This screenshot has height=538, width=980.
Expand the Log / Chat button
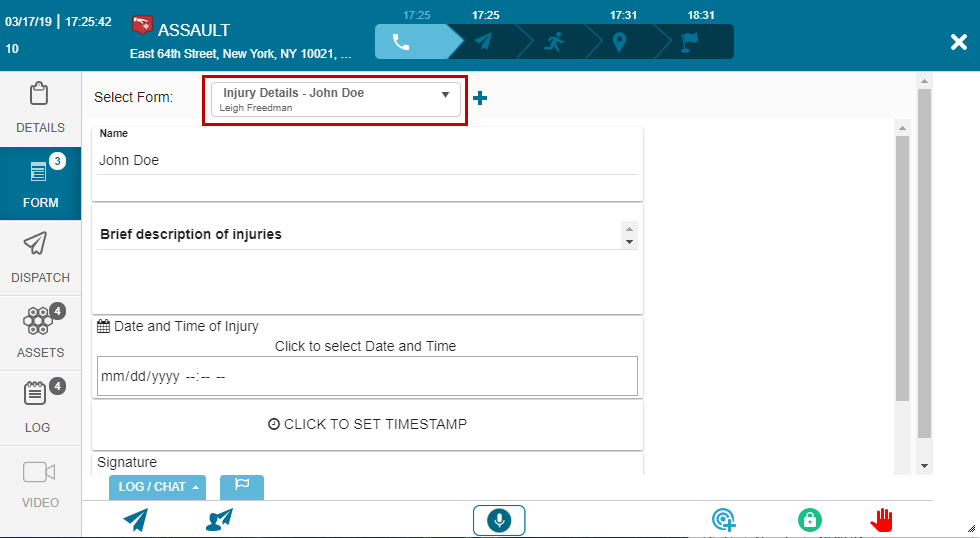[x=158, y=487]
